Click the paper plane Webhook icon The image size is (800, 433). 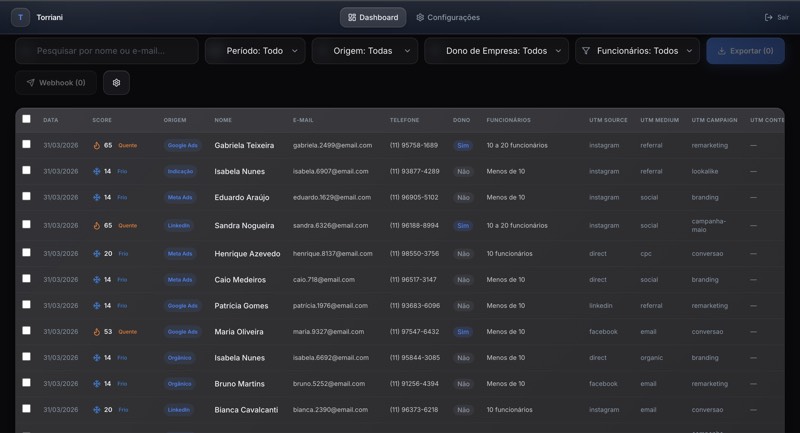point(30,83)
